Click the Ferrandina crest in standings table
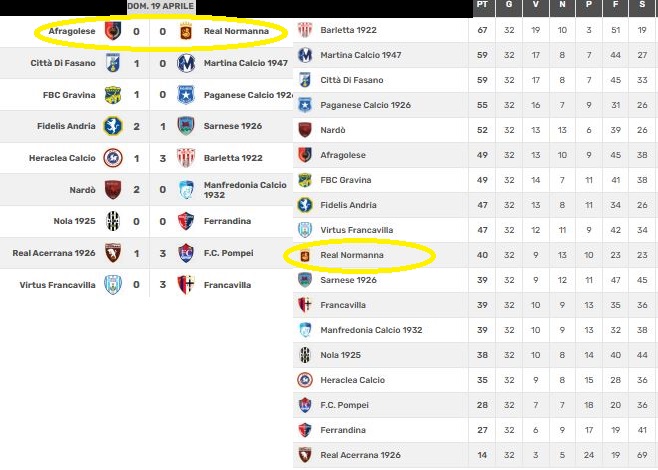658x470 pixels. click(x=305, y=430)
